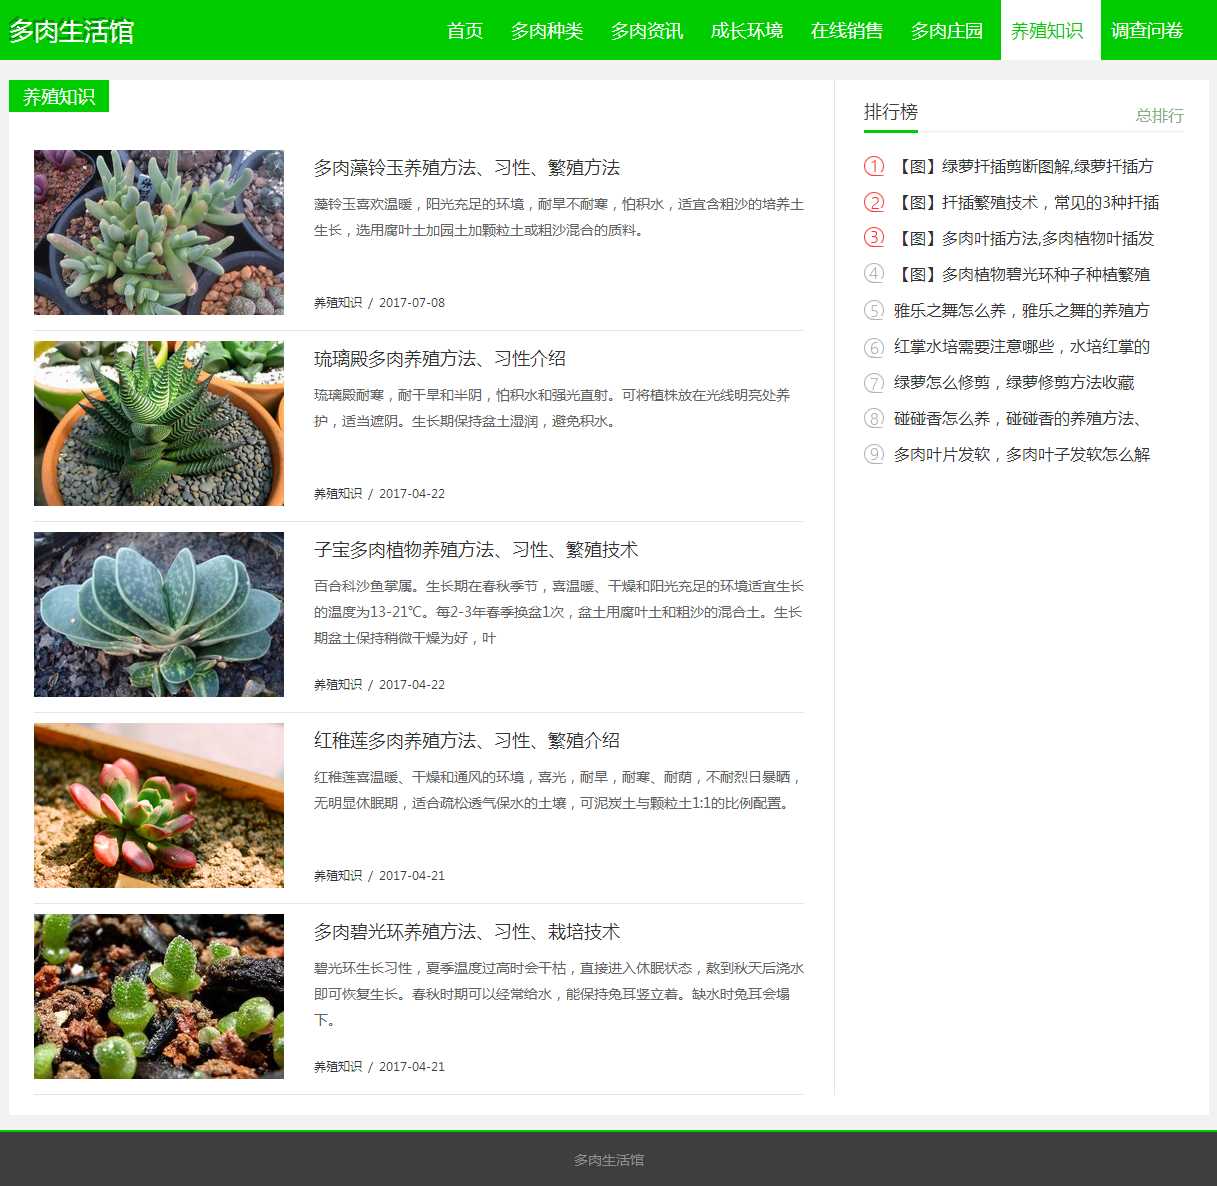Open article 多肉藻铃玉养殖方法 title link
This screenshot has height=1186, width=1217.
pyautogui.click(x=467, y=168)
